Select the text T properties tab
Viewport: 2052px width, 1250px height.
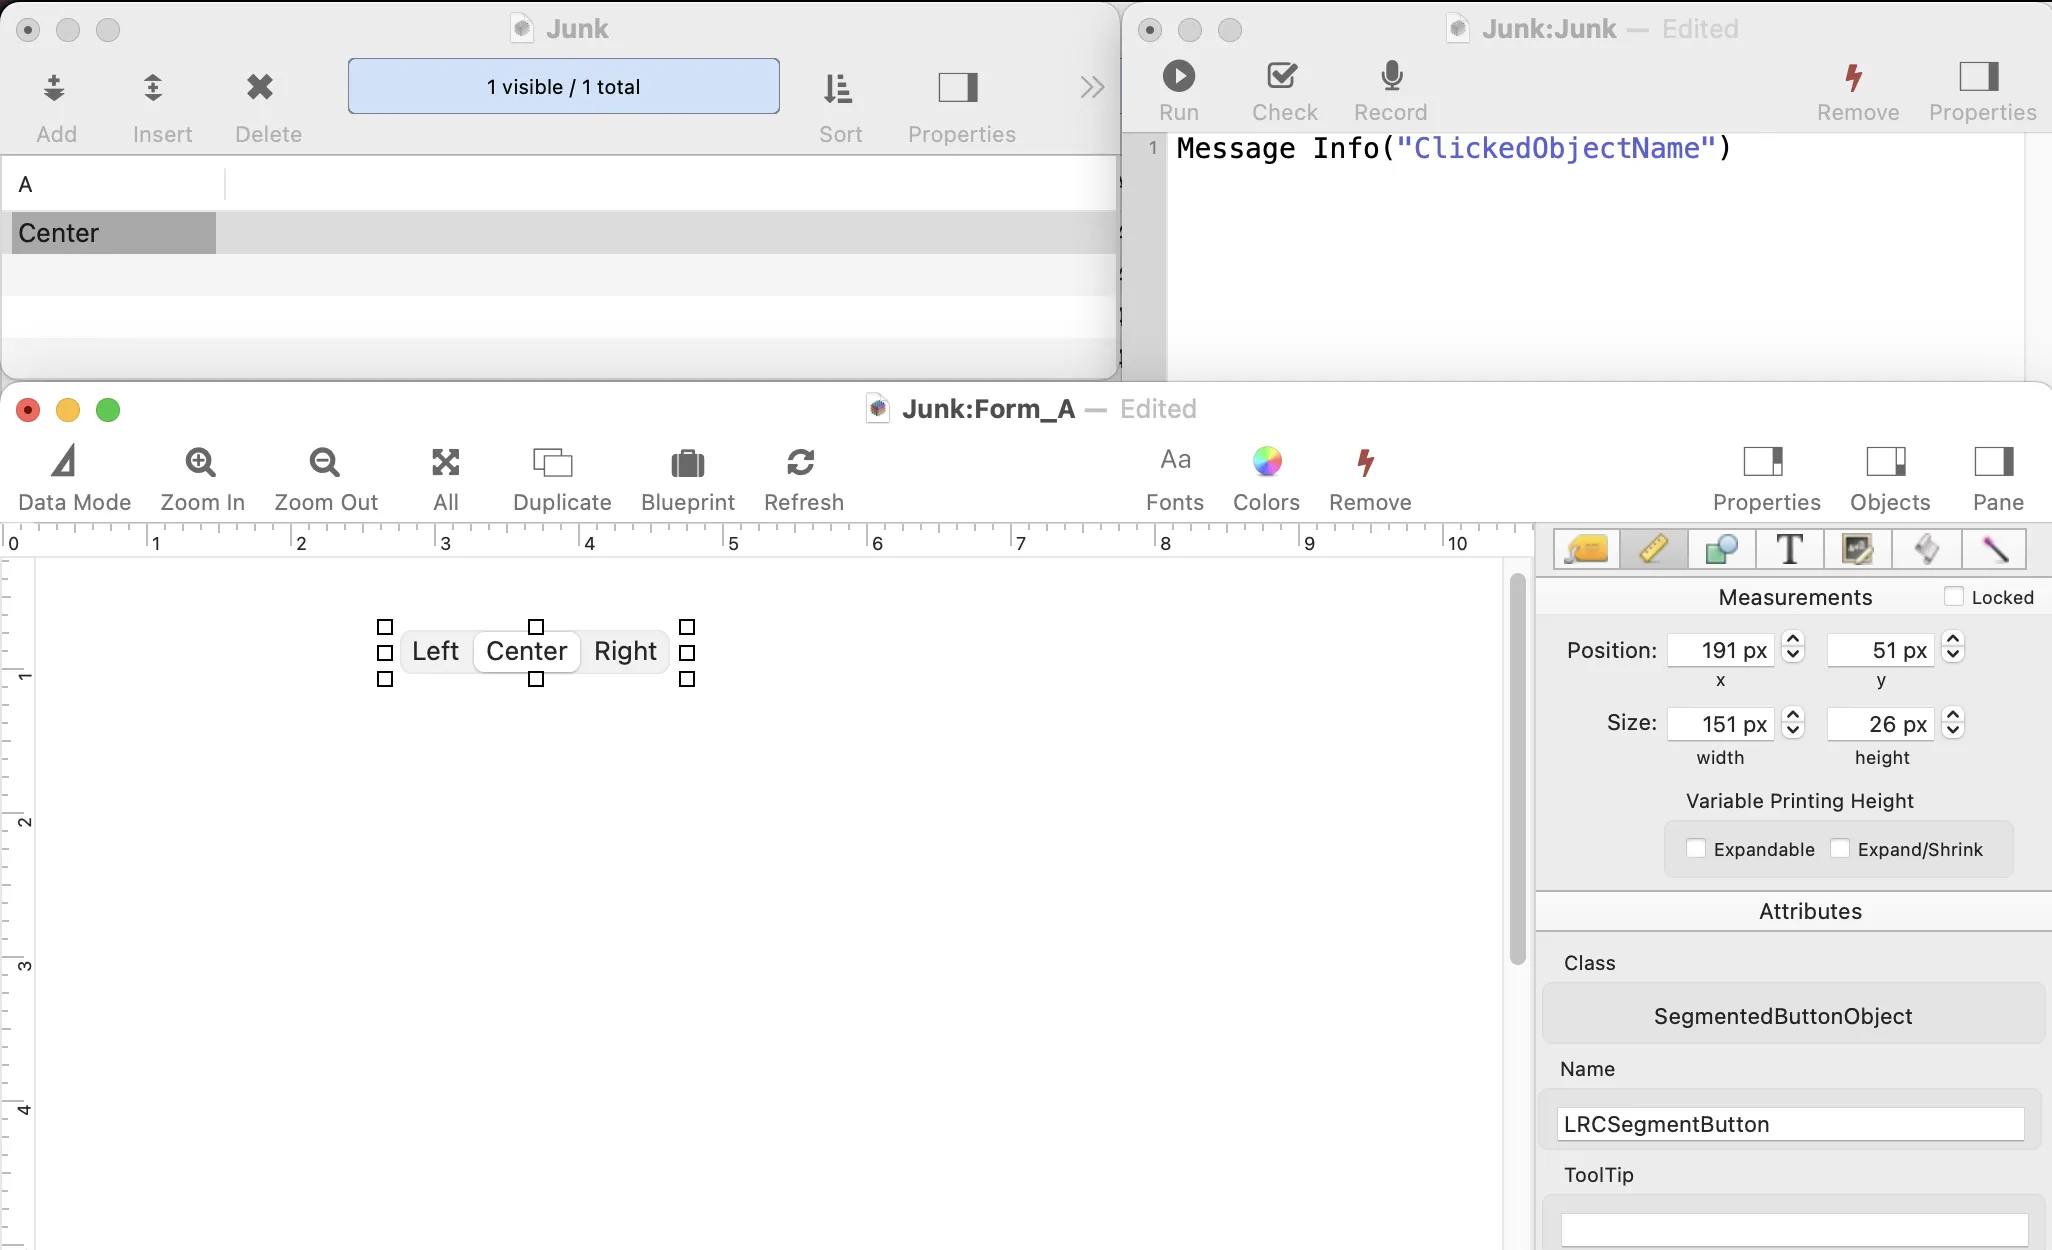point(1789,549)
